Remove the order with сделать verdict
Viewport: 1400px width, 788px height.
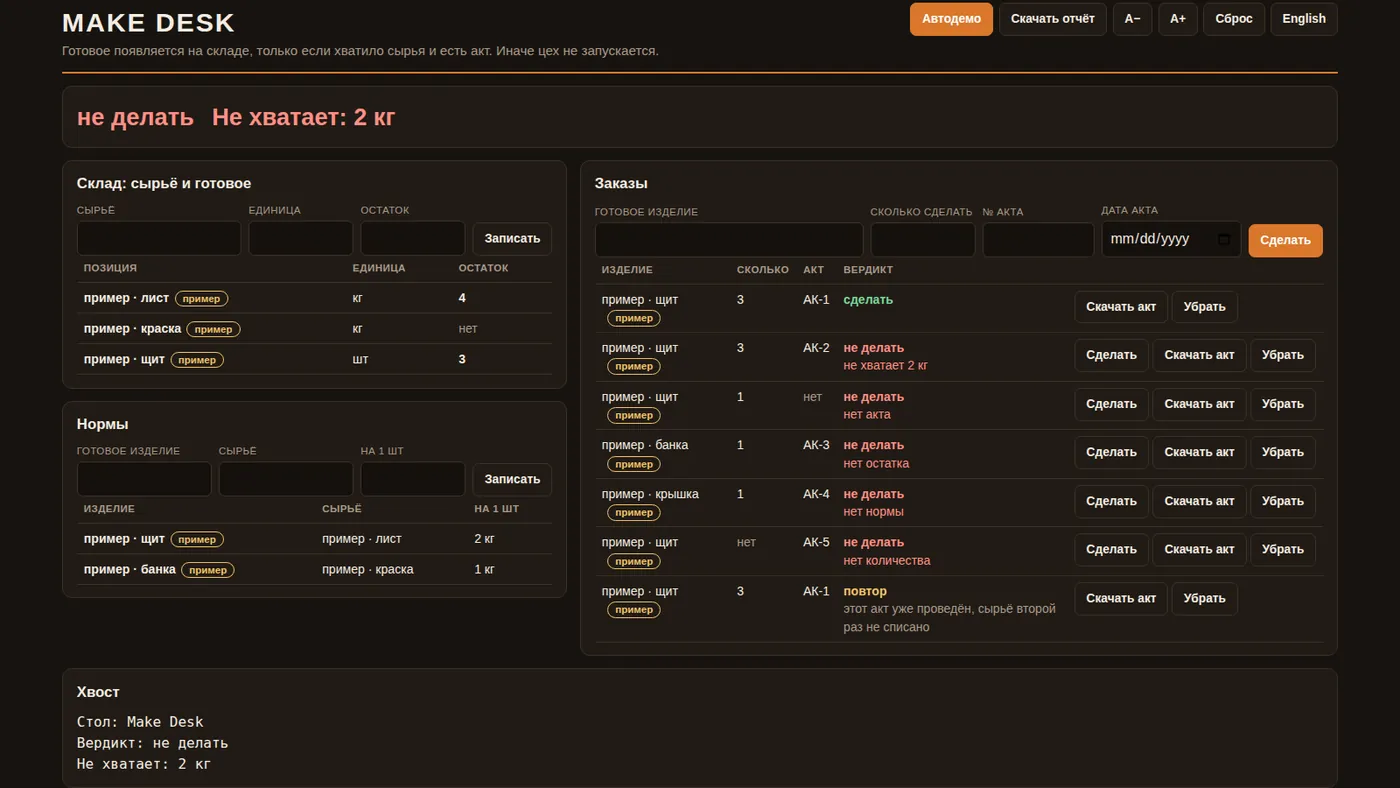coord(1205,307)
